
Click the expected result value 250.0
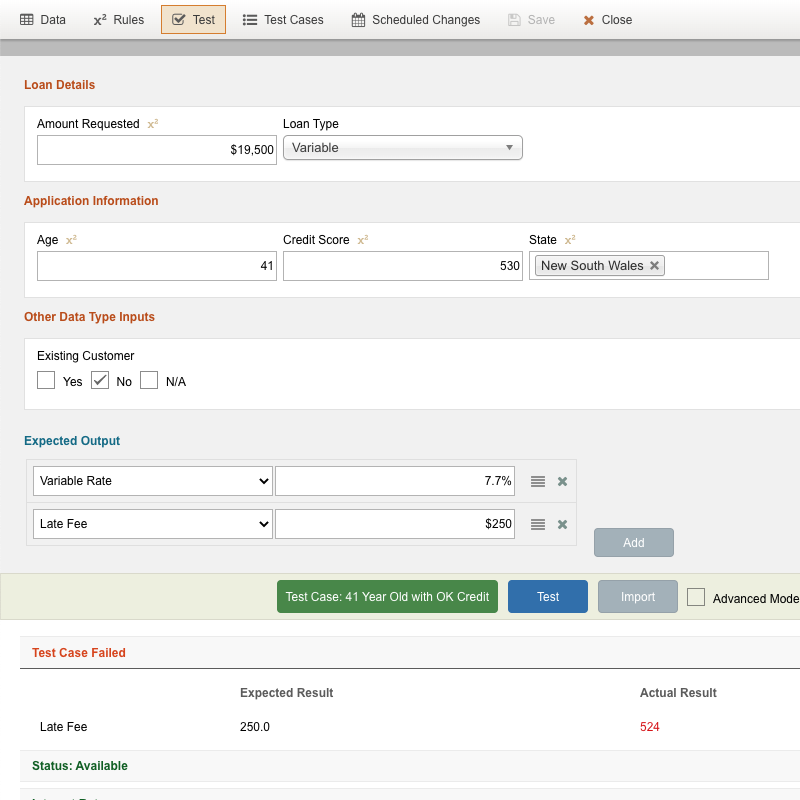(x=255, y=727)
